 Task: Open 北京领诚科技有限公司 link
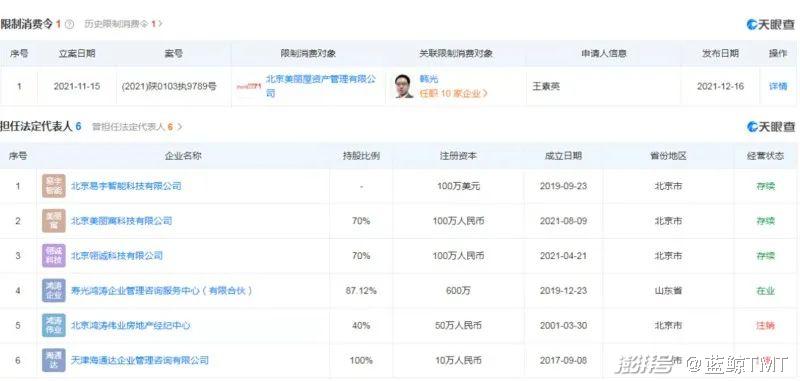coord(117,256)
